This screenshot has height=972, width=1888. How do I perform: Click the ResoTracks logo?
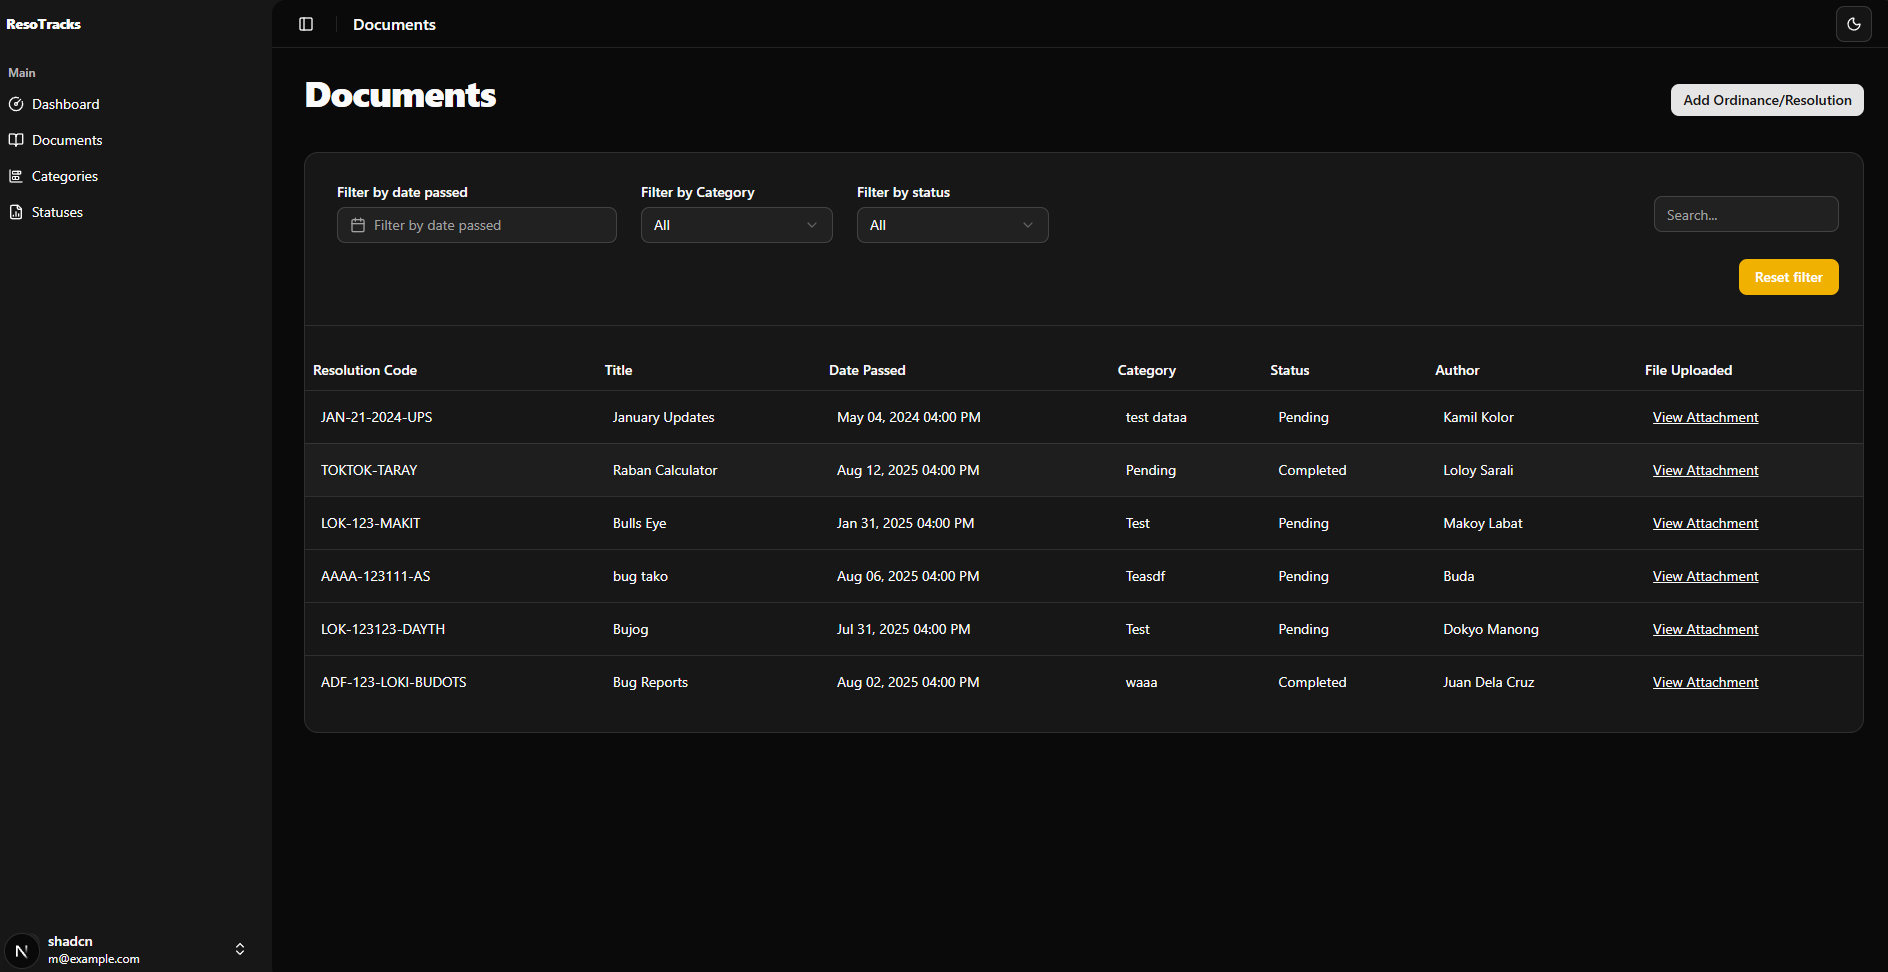[44, 24]
